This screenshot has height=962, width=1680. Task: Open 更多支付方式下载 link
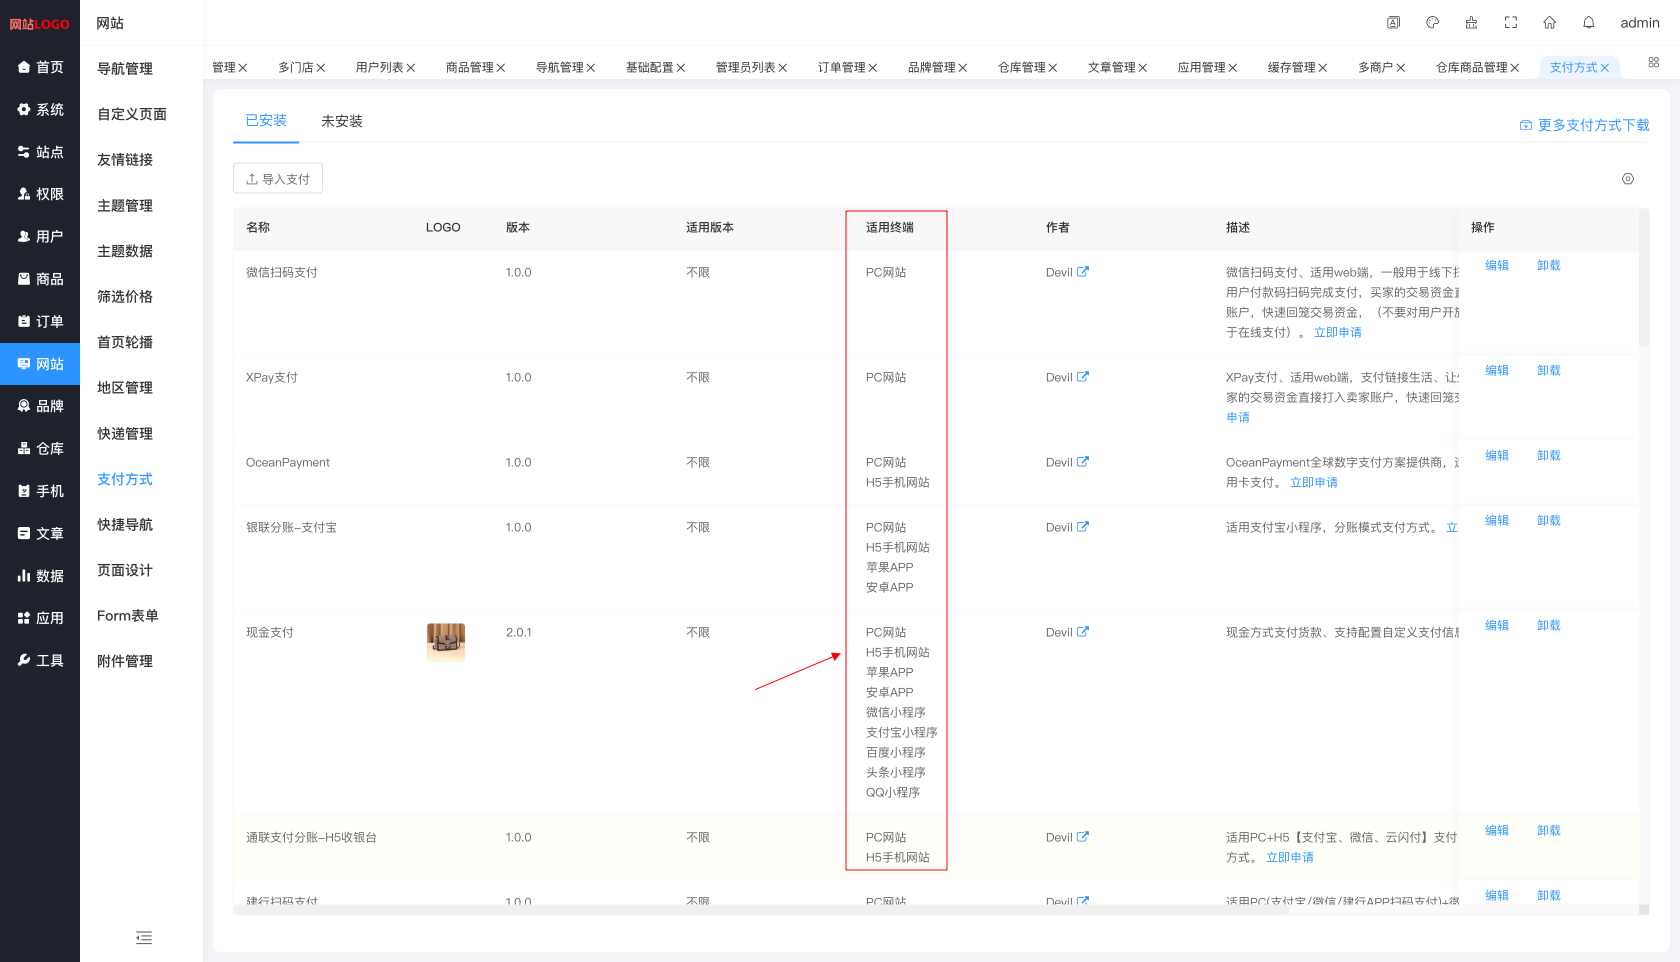(1584, 125)
